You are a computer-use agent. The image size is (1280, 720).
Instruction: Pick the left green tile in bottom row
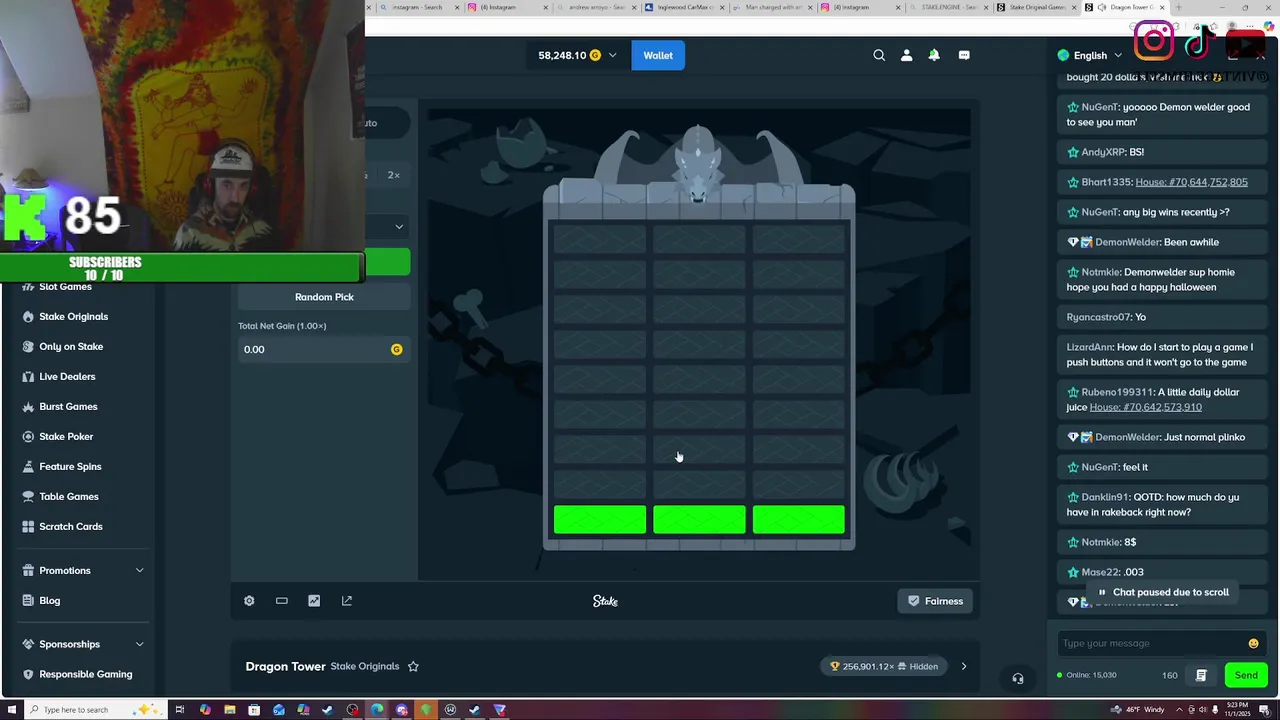[600, 520]
